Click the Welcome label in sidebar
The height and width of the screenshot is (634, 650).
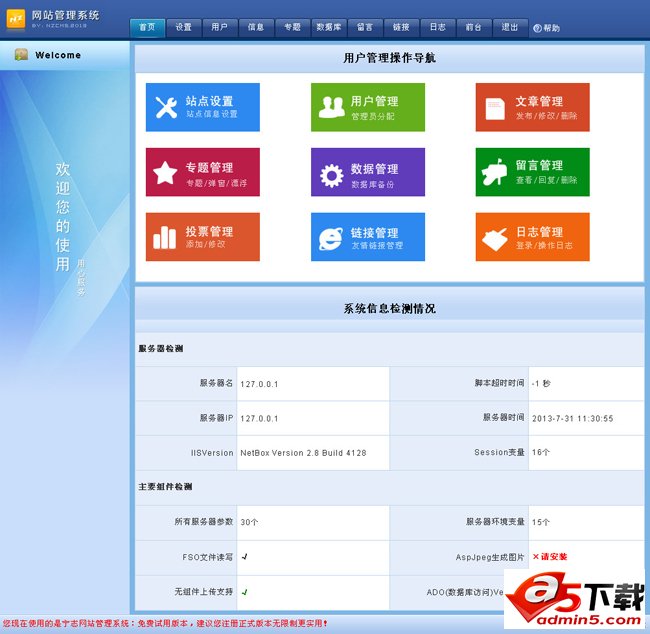(58, 55)
